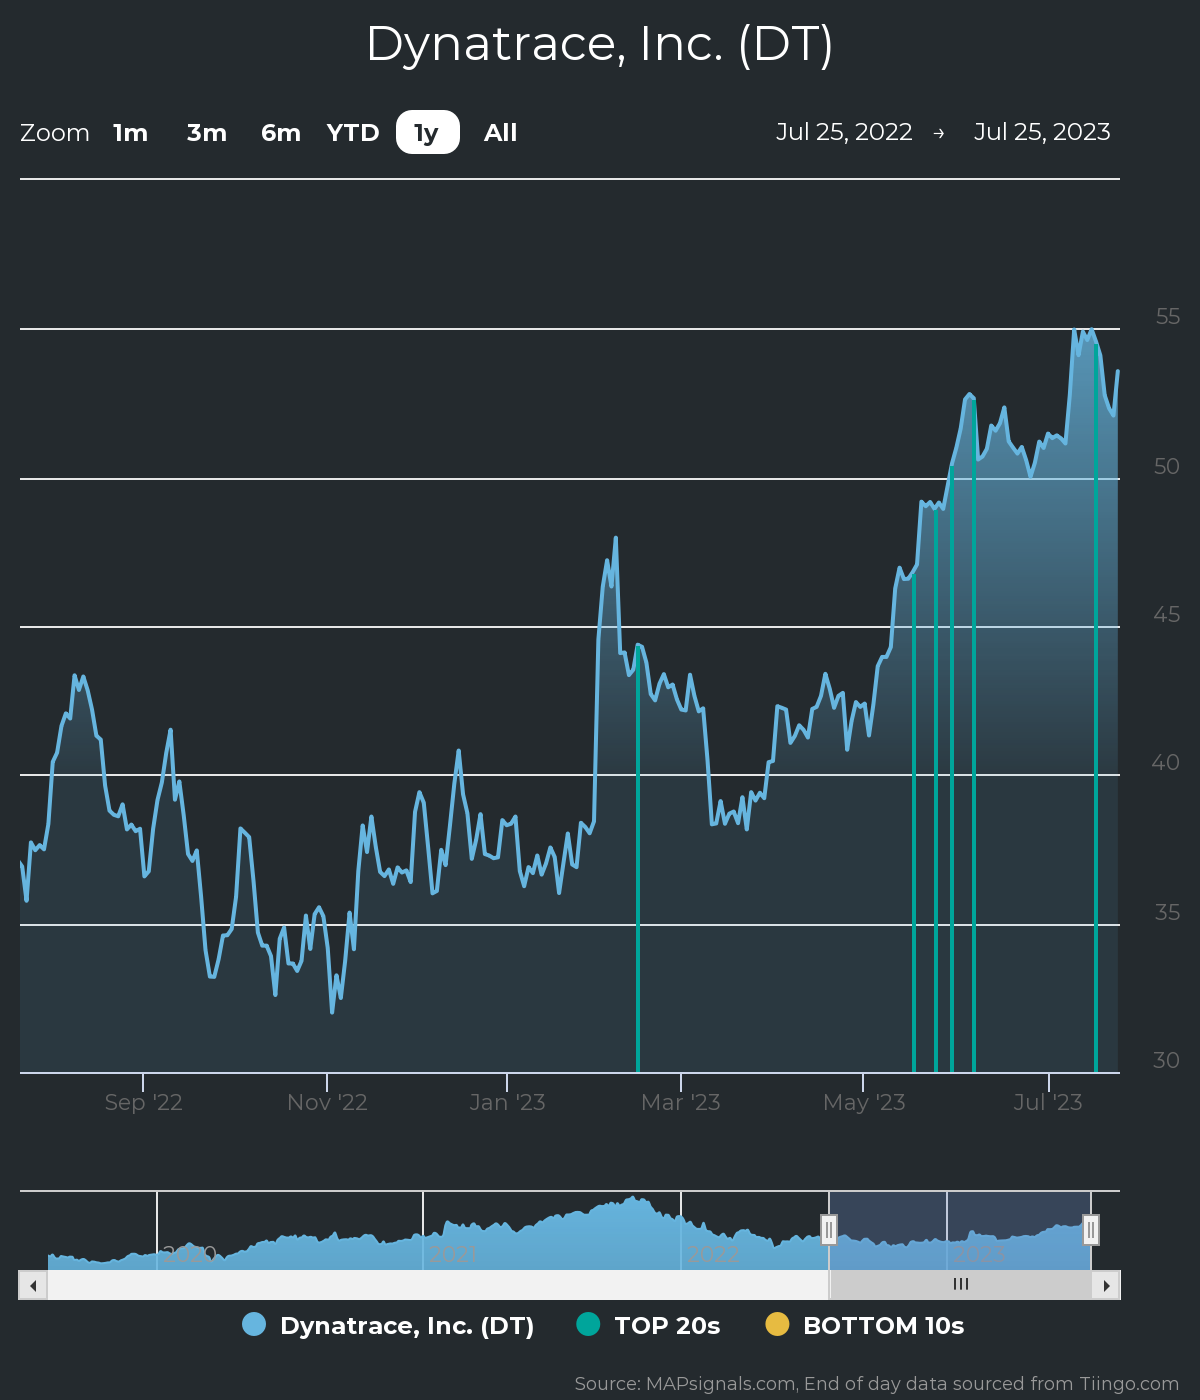Click the 55 price axis label
The width and height of the screenshot is (1200, 1400).
(x=1167, y=317)
